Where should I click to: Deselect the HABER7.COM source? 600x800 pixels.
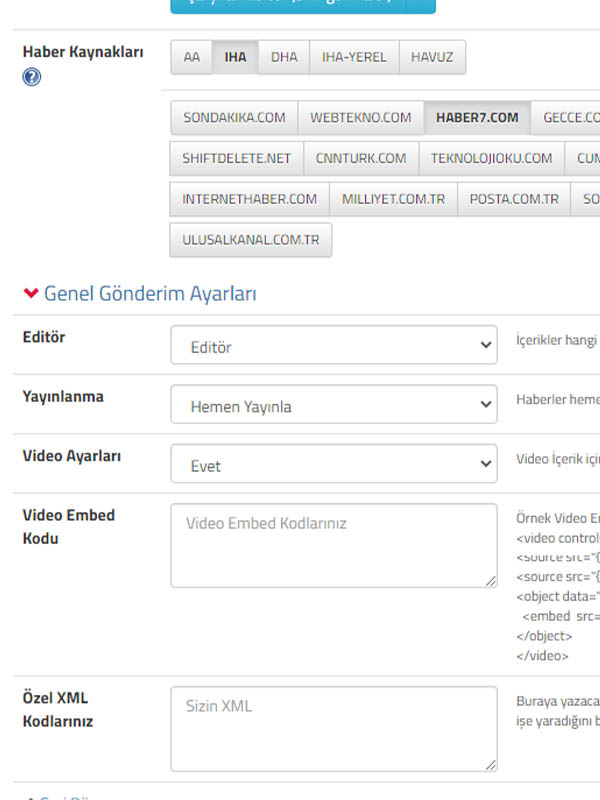[477, 117]
